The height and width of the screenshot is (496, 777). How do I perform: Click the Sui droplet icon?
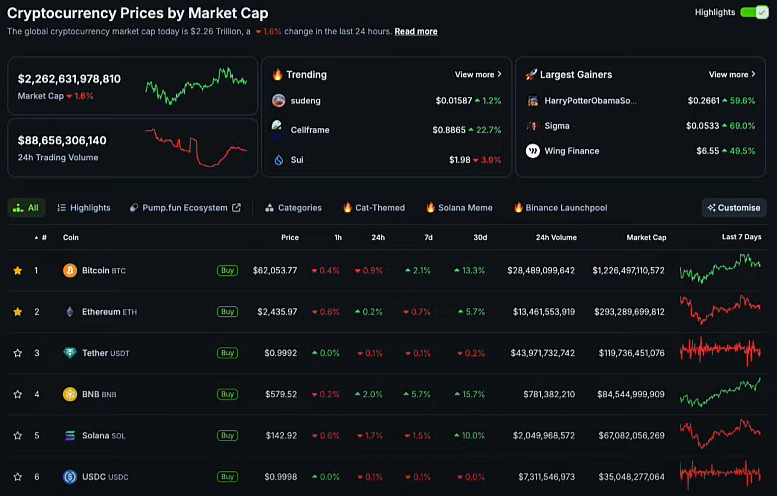278,160
